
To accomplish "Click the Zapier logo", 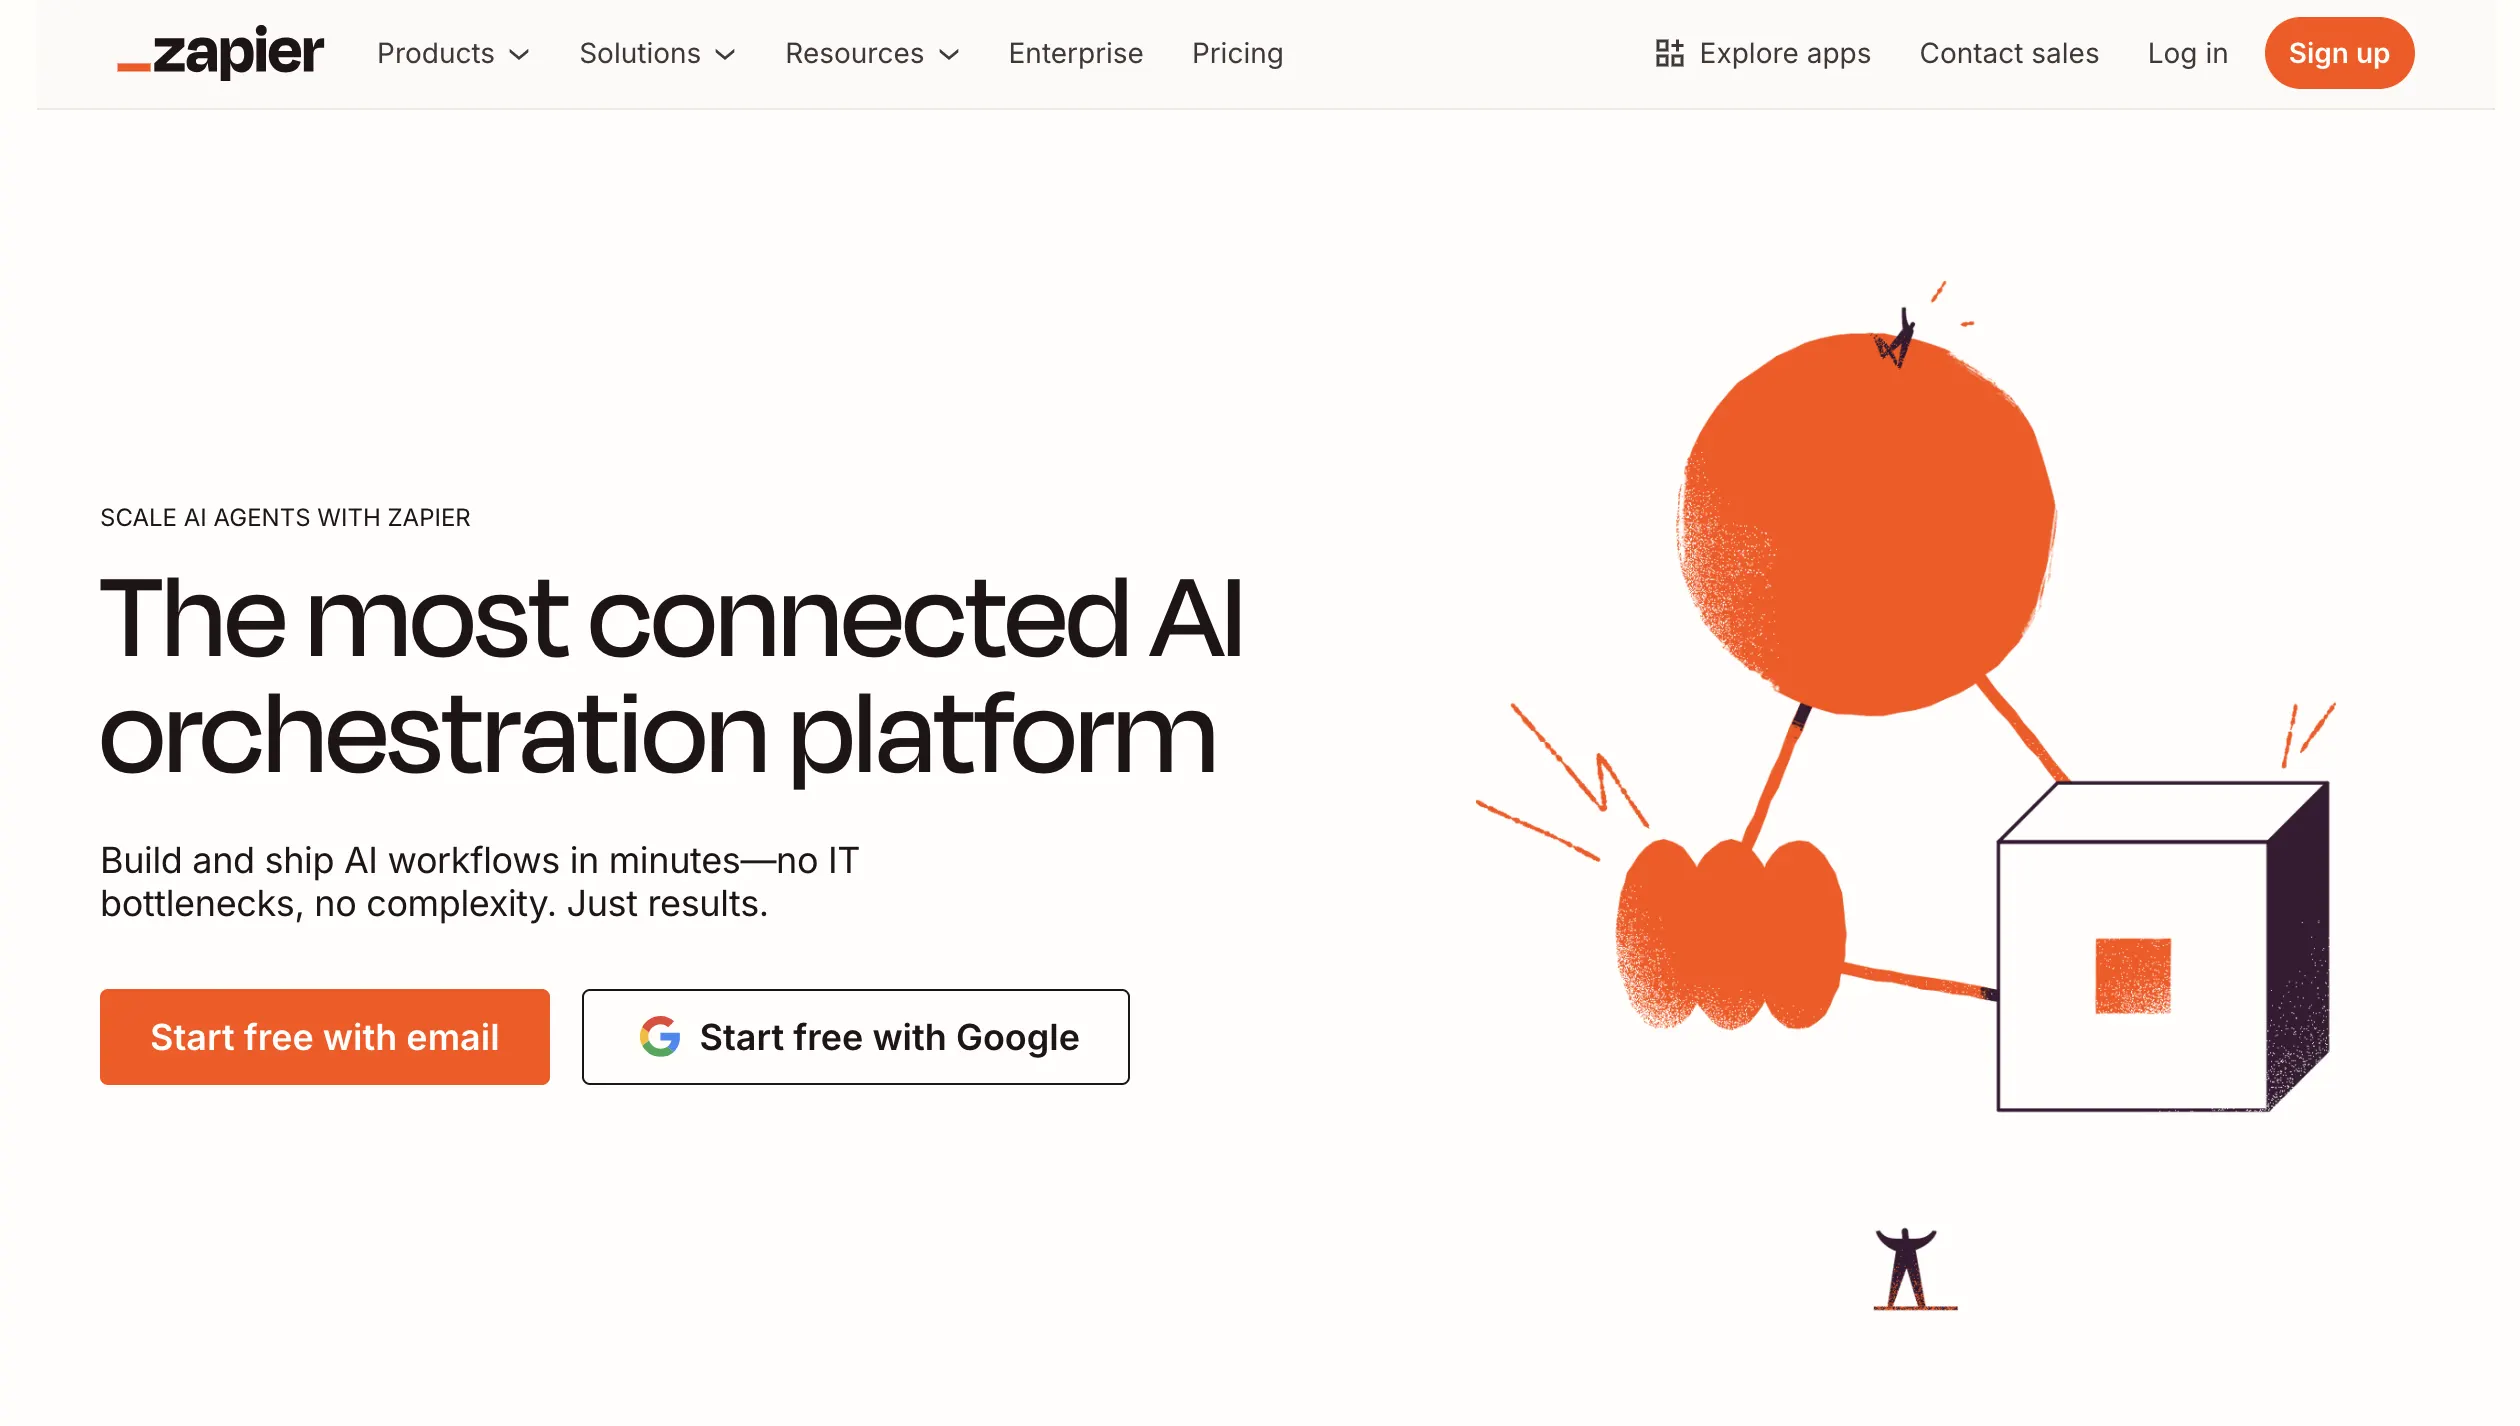I will click(221, 53).
